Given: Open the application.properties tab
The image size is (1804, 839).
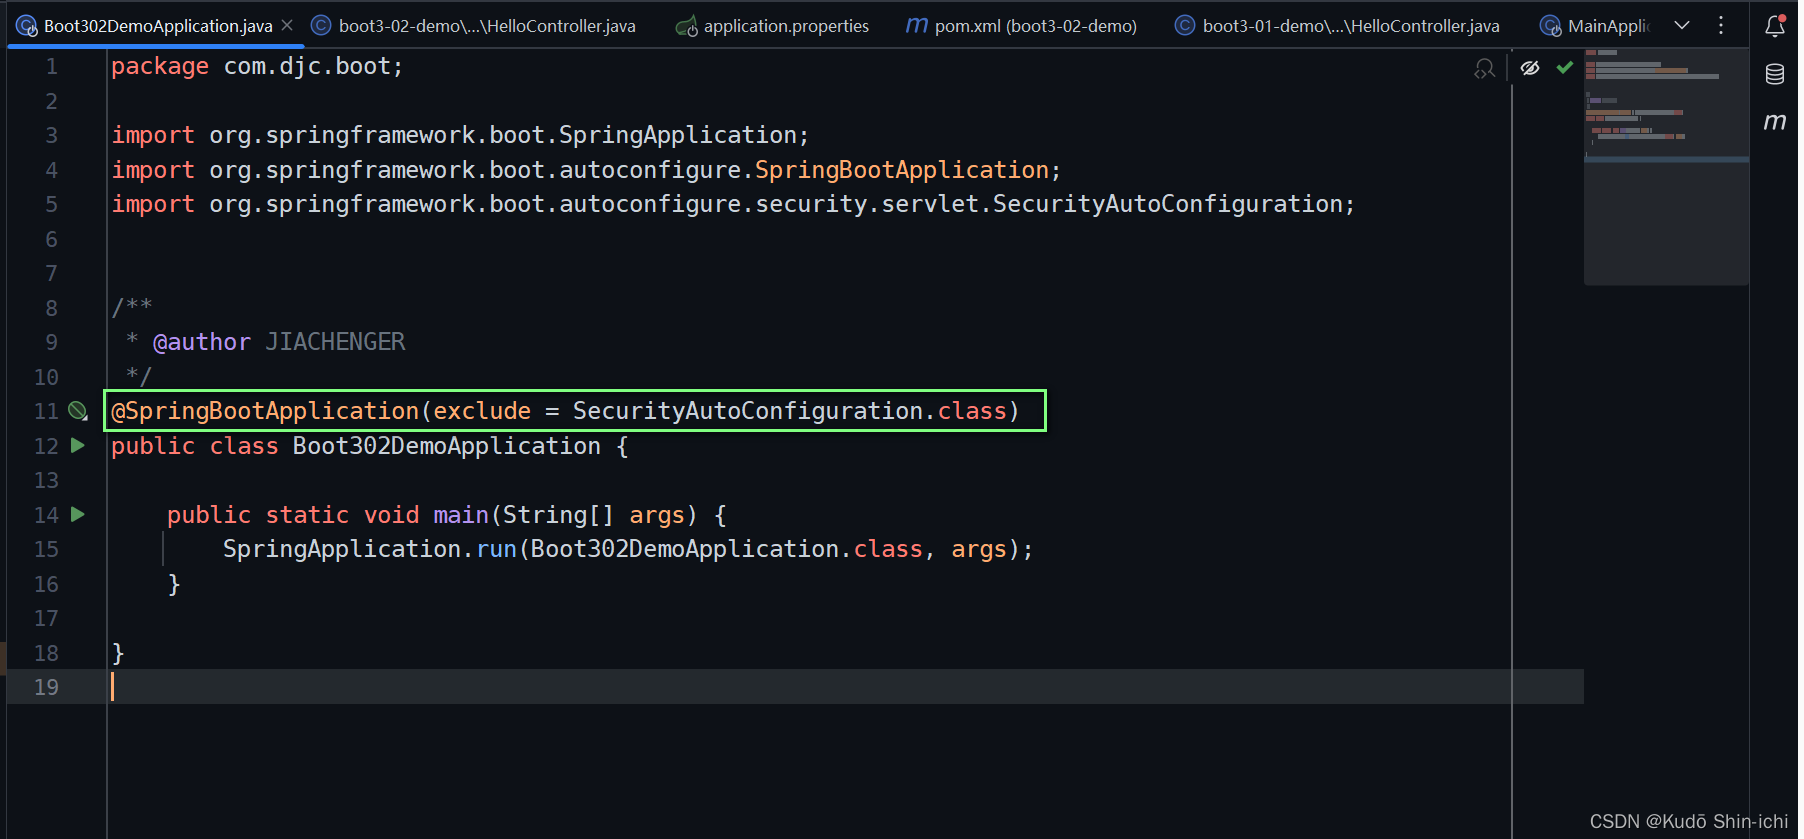Looking at the screenshot, I should click(x=772, y=26).
